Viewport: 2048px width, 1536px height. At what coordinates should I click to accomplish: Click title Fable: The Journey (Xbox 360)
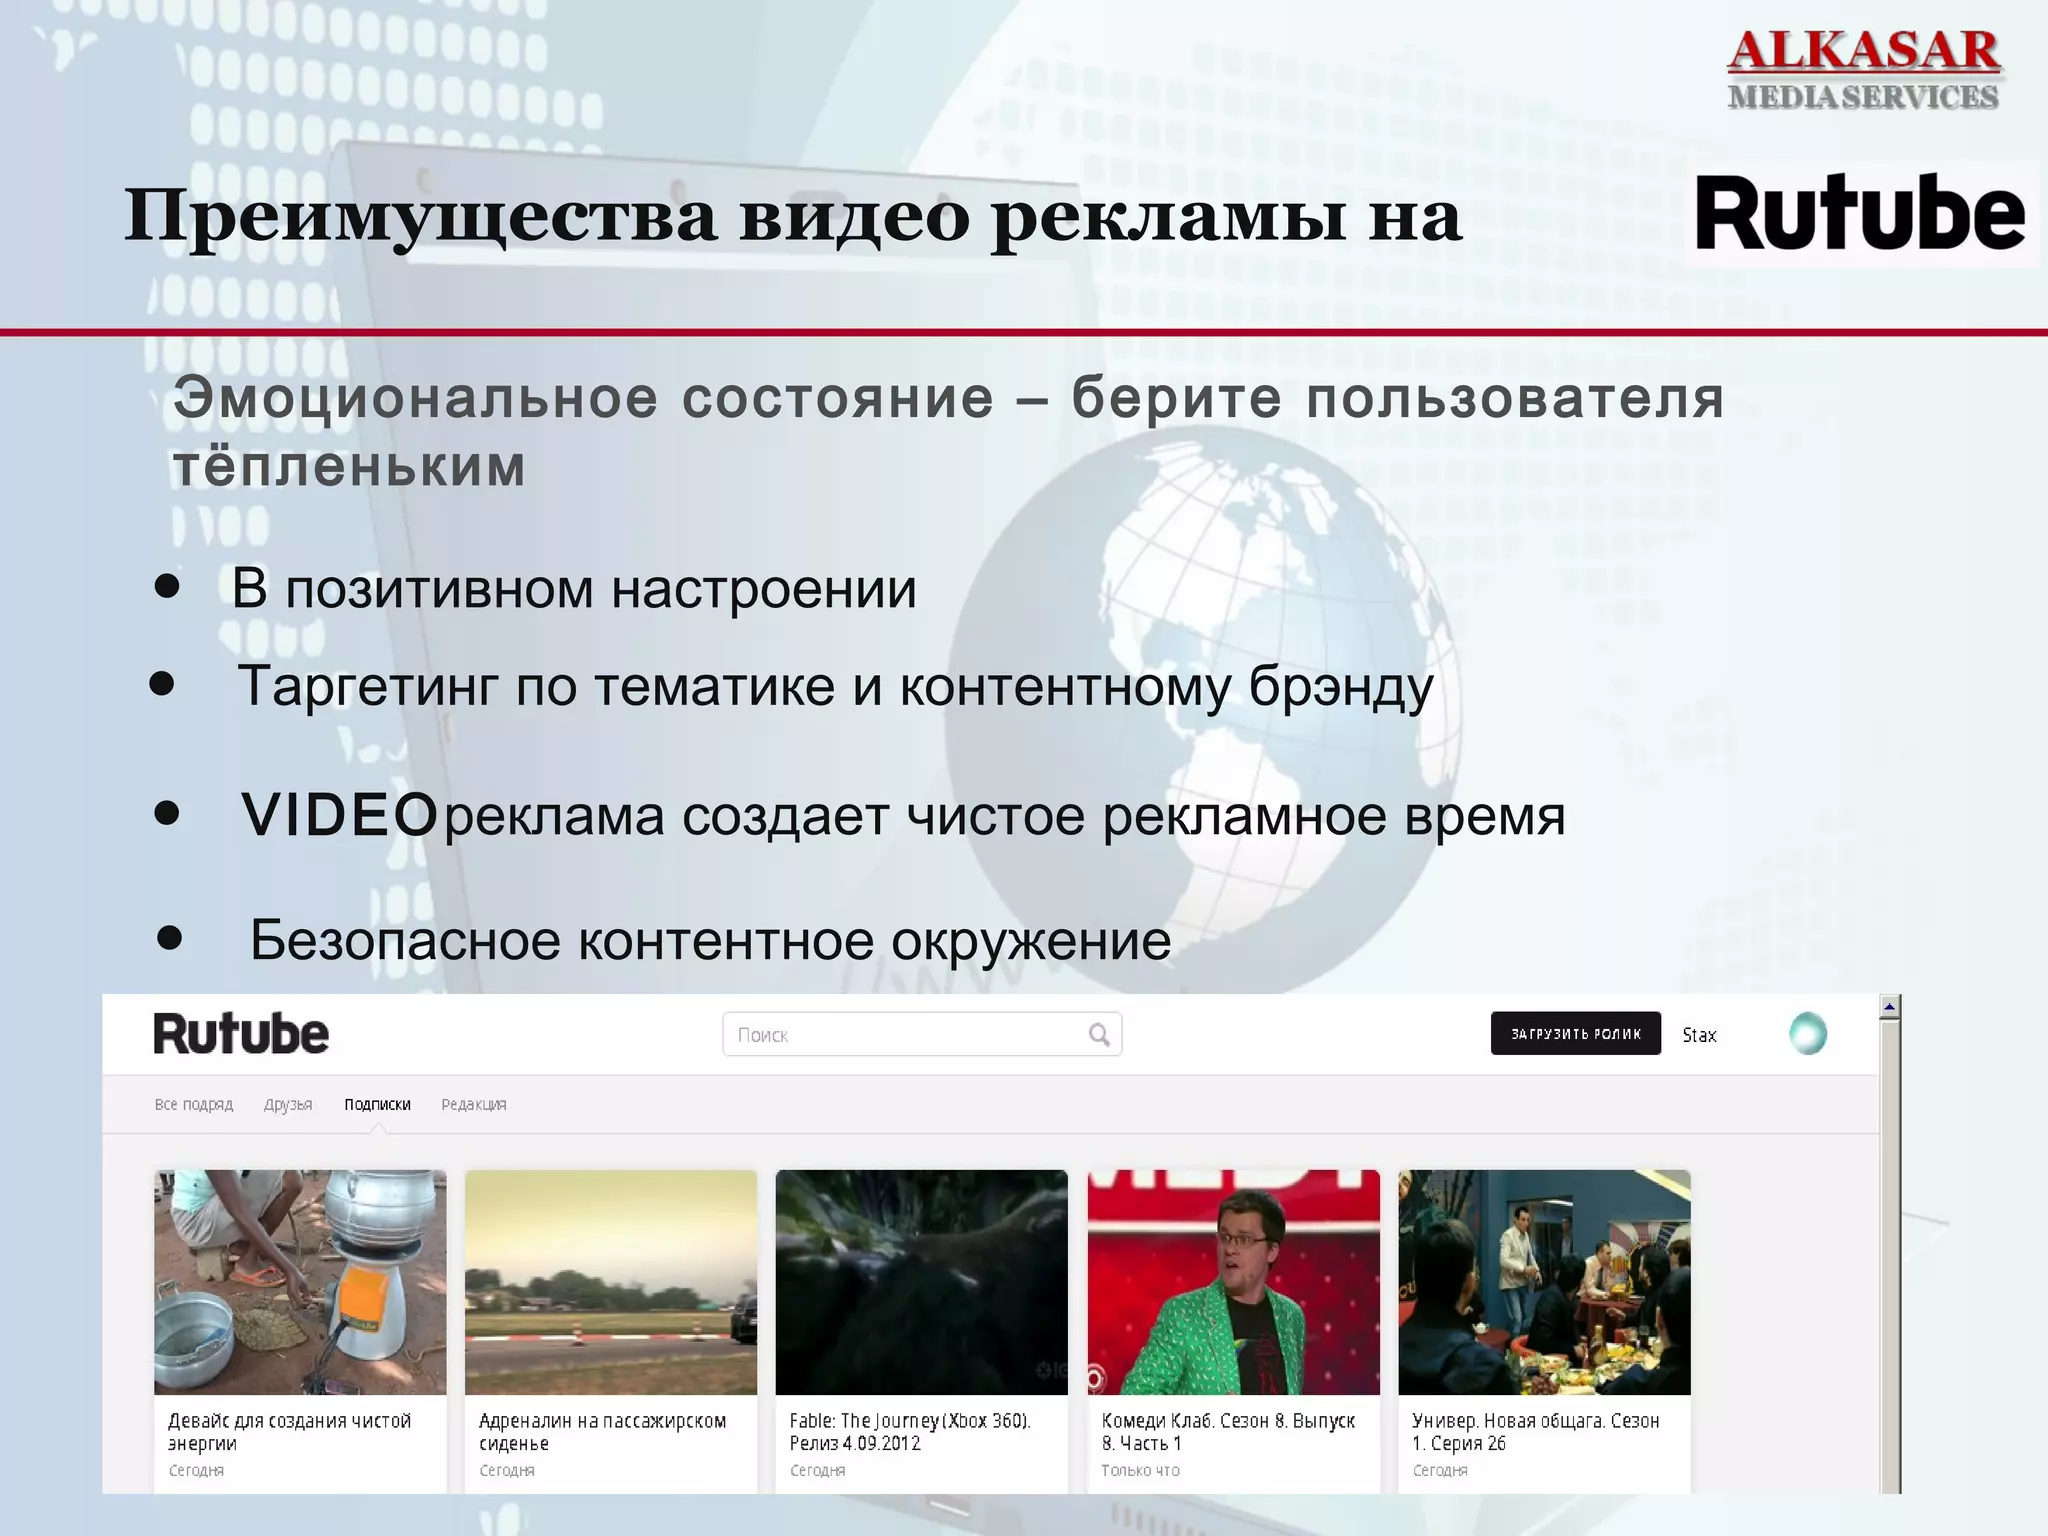point(910,1432)
